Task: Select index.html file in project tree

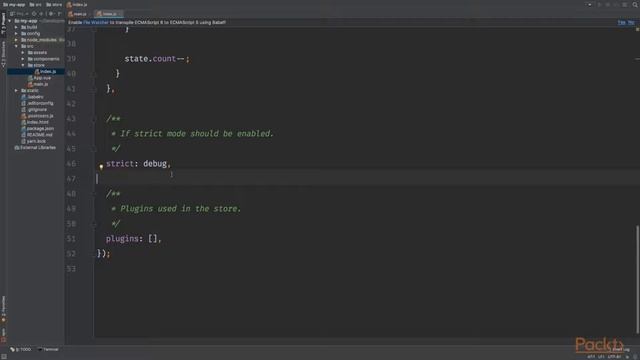Action: (35, 122)
